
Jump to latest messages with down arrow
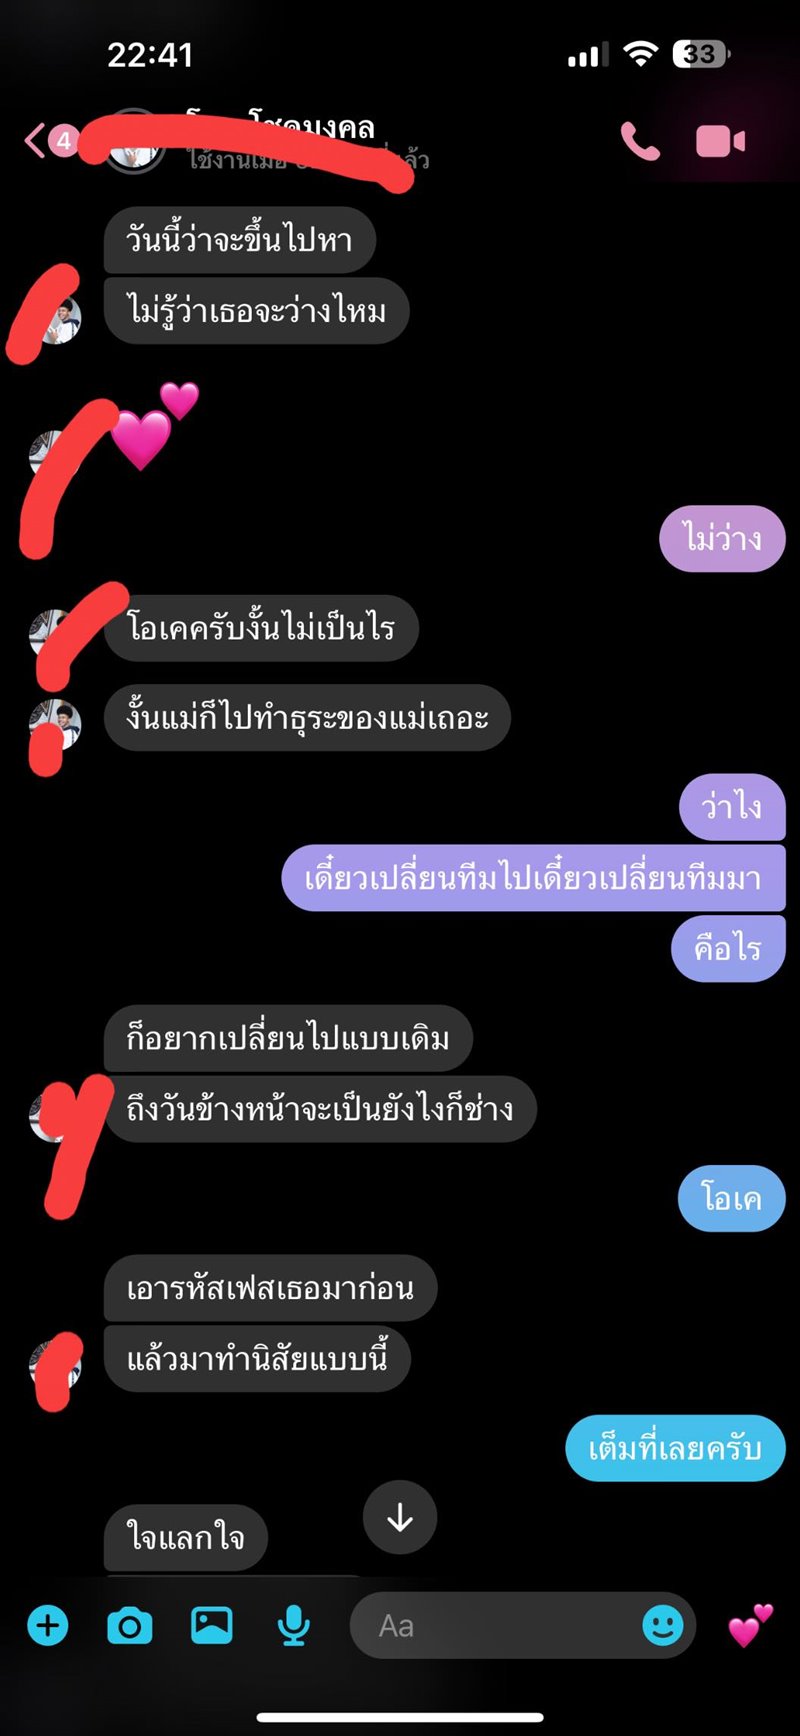pyautogui.click(x=400, y=1517)
